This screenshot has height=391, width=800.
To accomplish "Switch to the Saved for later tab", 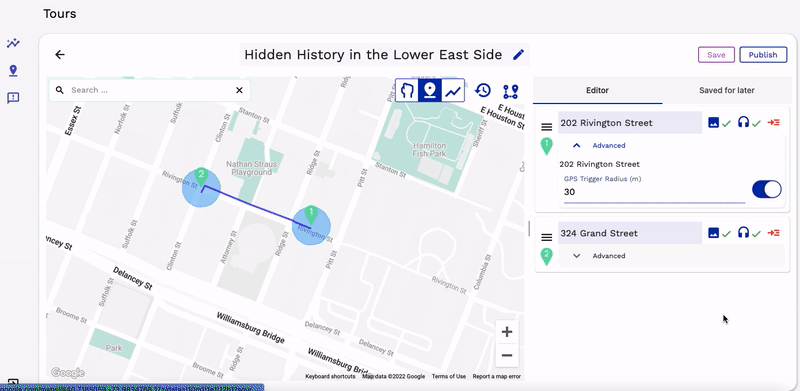I will (727, 90).
